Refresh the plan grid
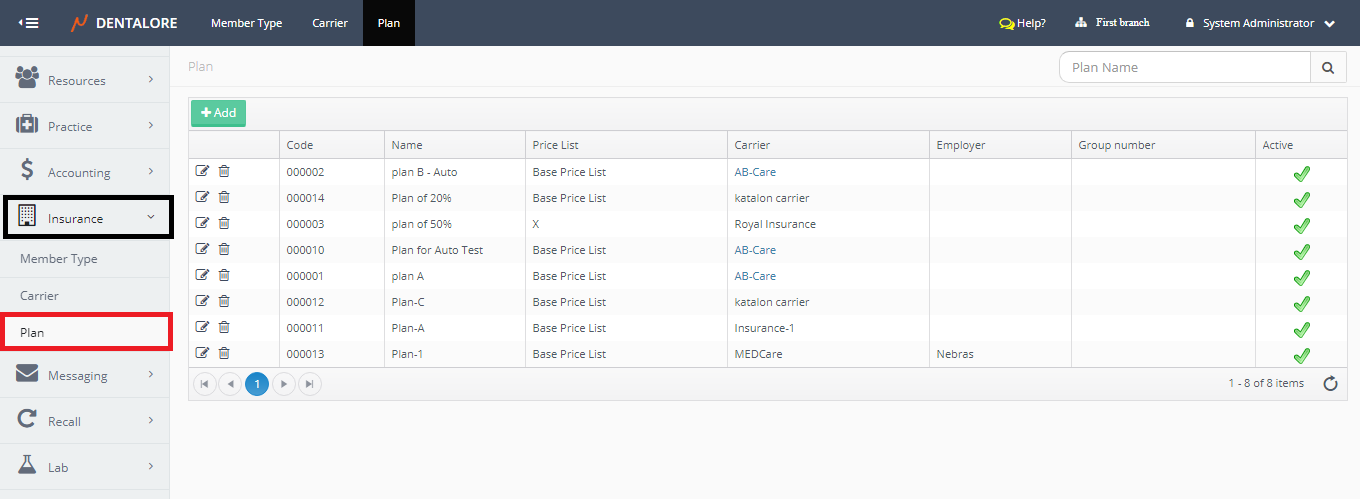This screenshot has width=1360, height=499. pyautogui.click(x=1330, y=384)
